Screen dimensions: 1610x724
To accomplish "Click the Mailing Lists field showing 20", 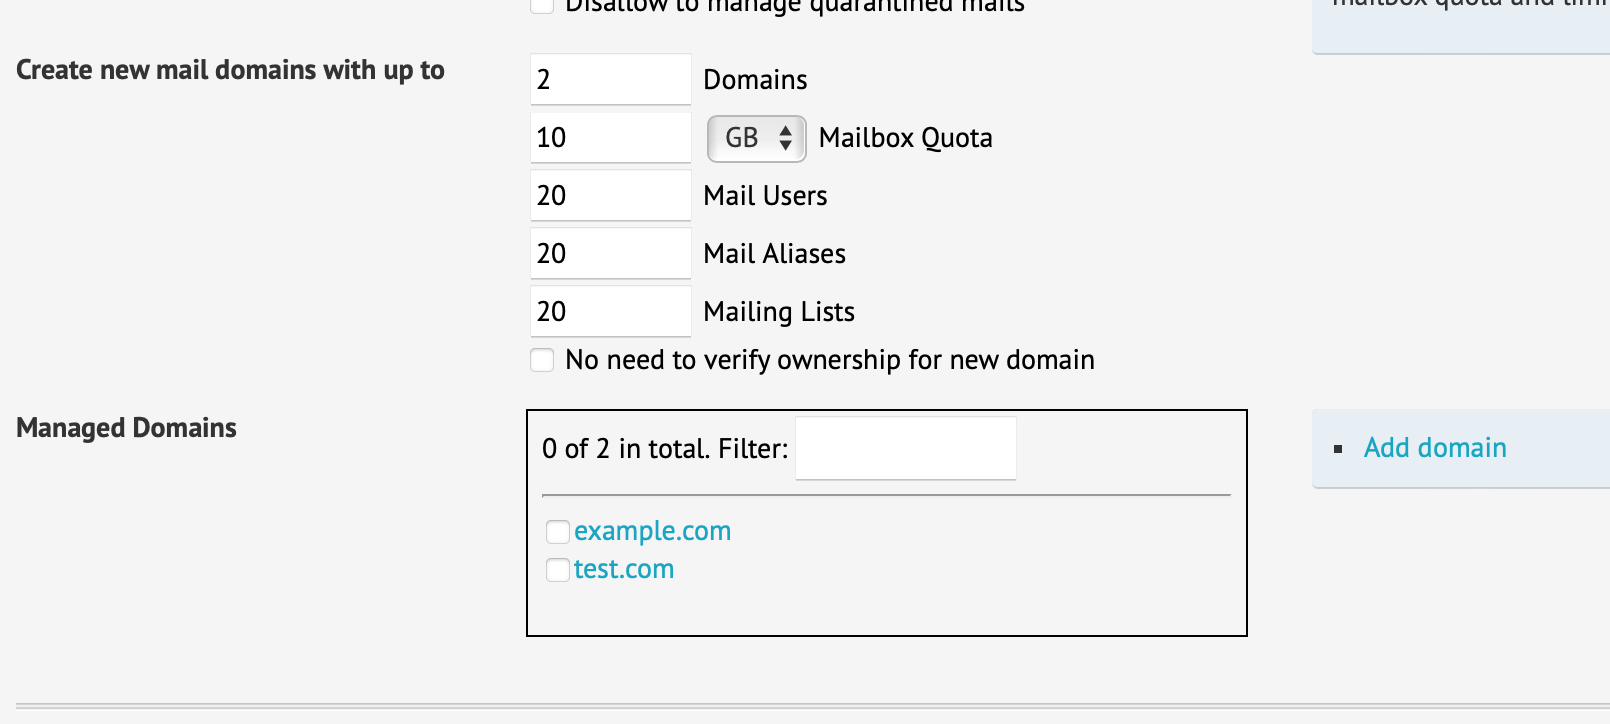I will coord(610,311).
